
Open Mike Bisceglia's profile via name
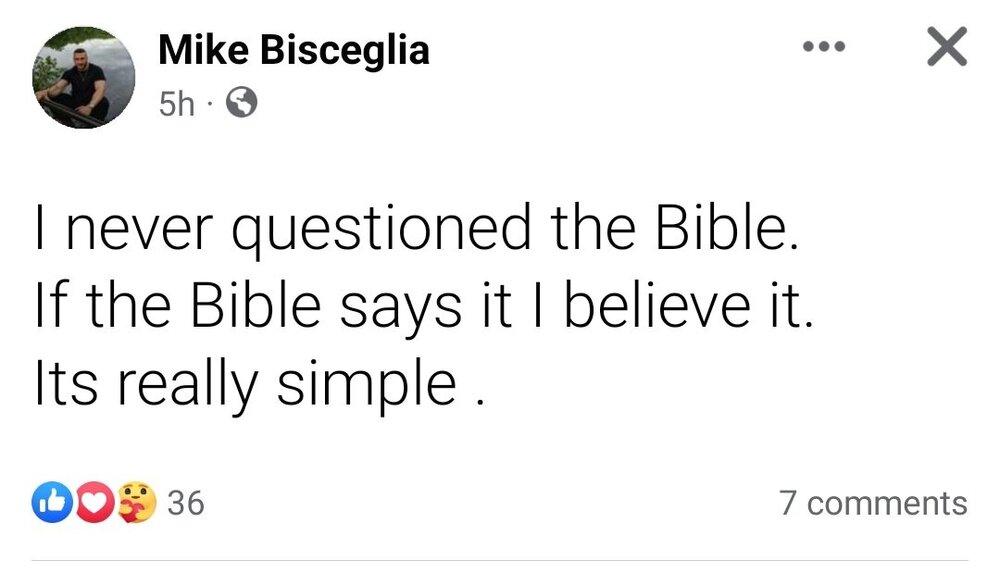click(x=294, y=49)
